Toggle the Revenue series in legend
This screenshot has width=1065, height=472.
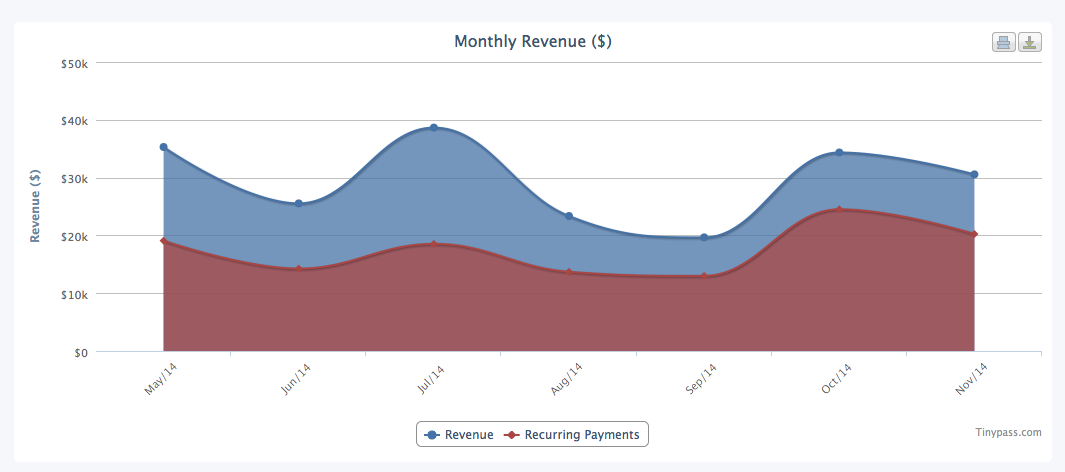[x=460, y=435]
